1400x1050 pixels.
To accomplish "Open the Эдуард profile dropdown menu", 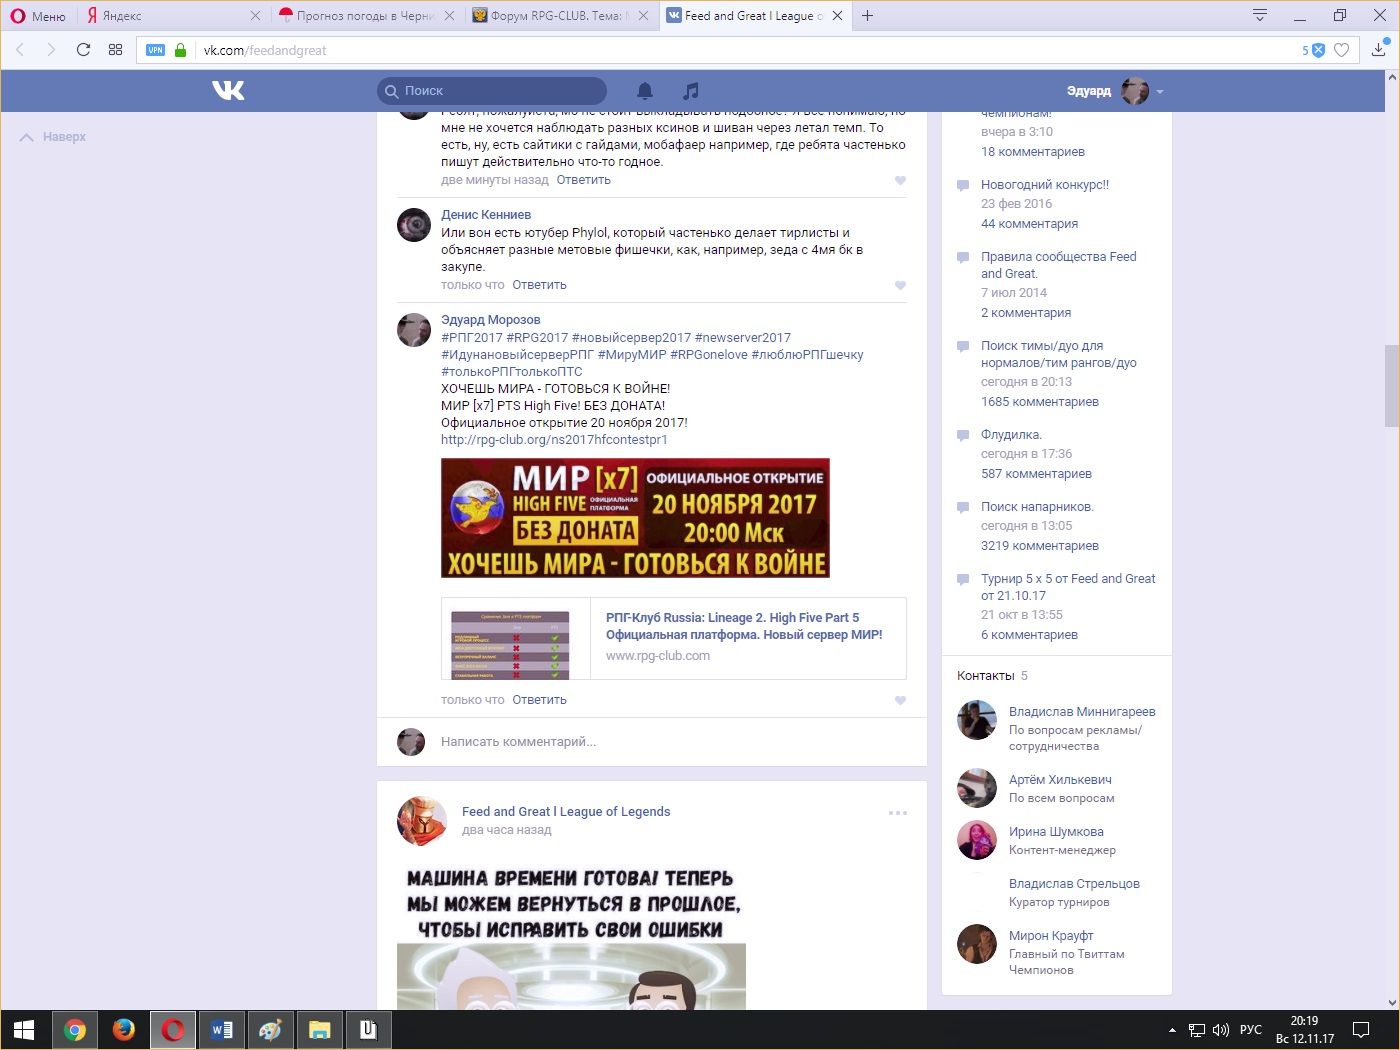I will coord(1115,91).
